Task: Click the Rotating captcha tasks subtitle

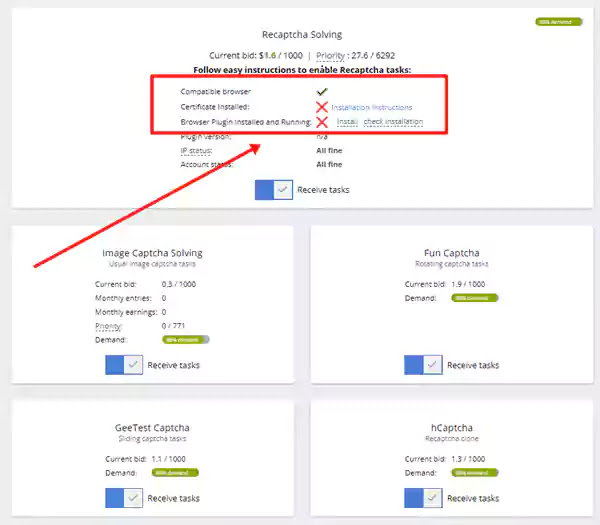Action: pyautogui.click(x=452, y=264)
